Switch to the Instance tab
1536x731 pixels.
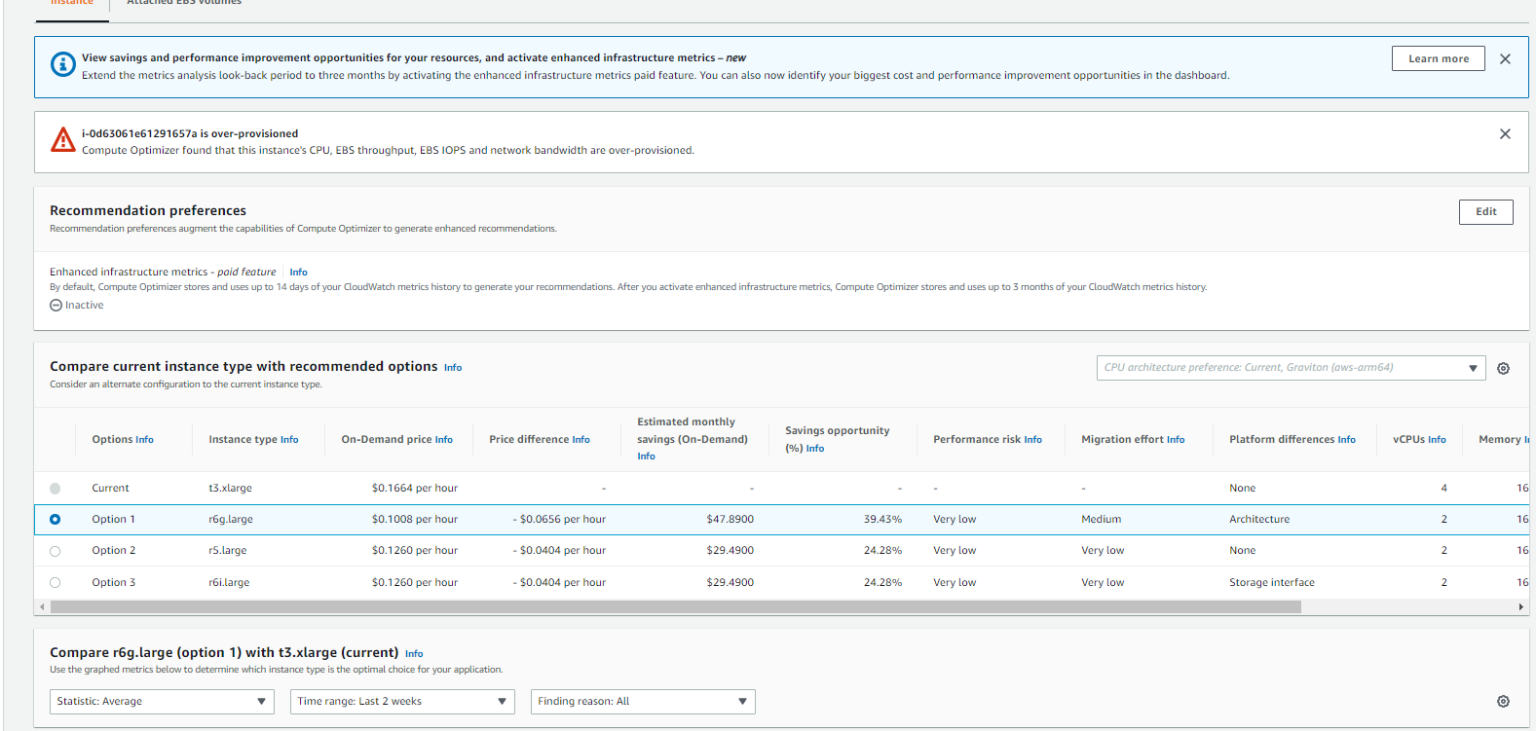pyautogui.click(x=71, y=3)
